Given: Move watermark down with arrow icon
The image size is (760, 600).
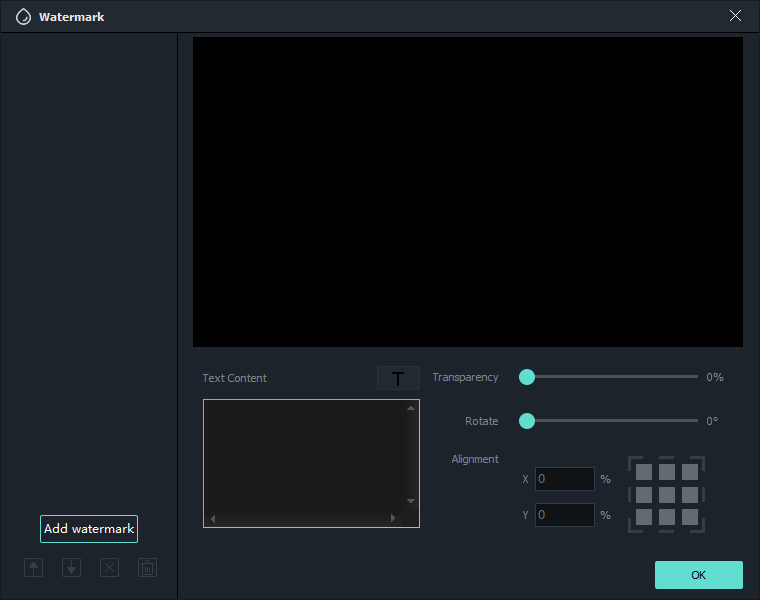Looking at the screenshot, I should tap(71, 568).
